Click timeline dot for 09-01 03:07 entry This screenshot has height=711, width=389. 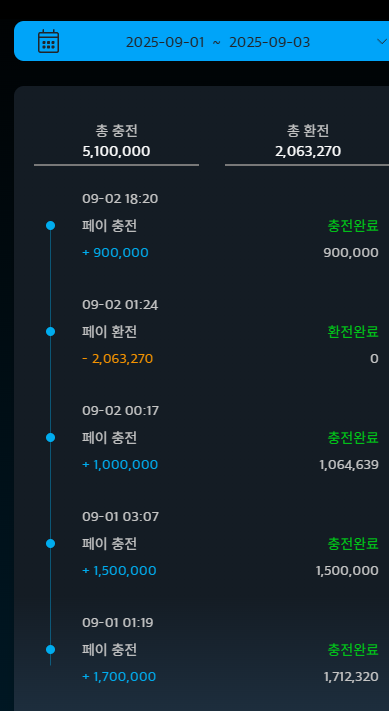pos(50,543)
